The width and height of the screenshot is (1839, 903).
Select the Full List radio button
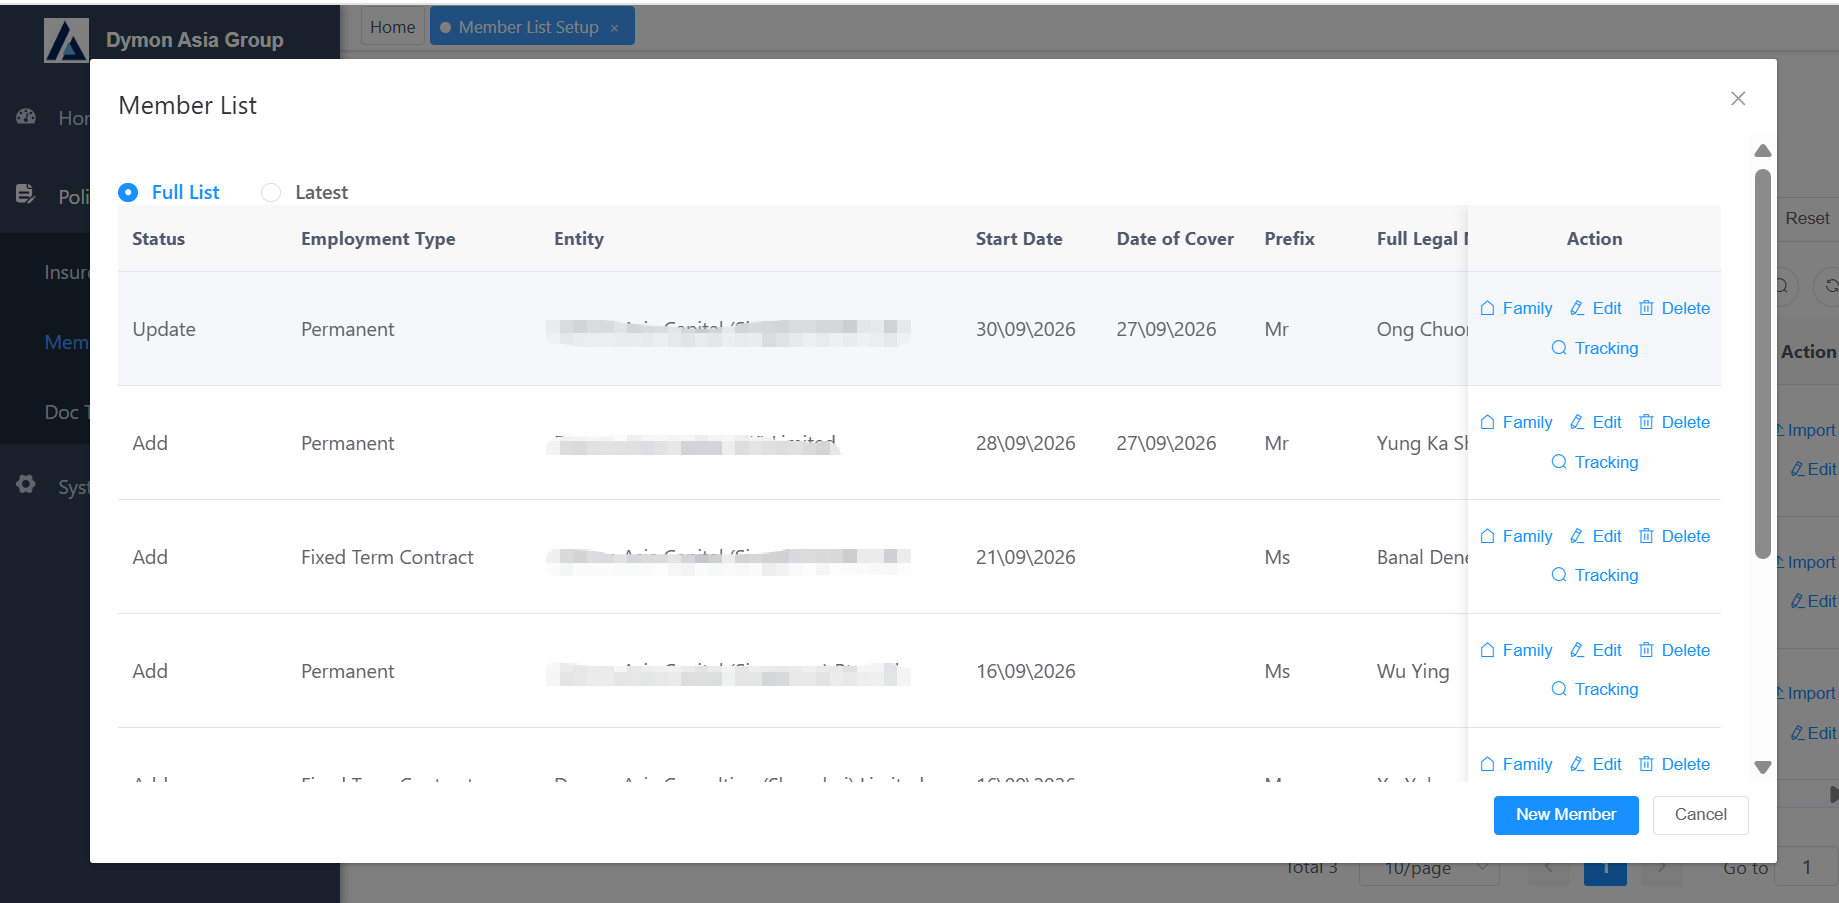click(x=128, y=192)
